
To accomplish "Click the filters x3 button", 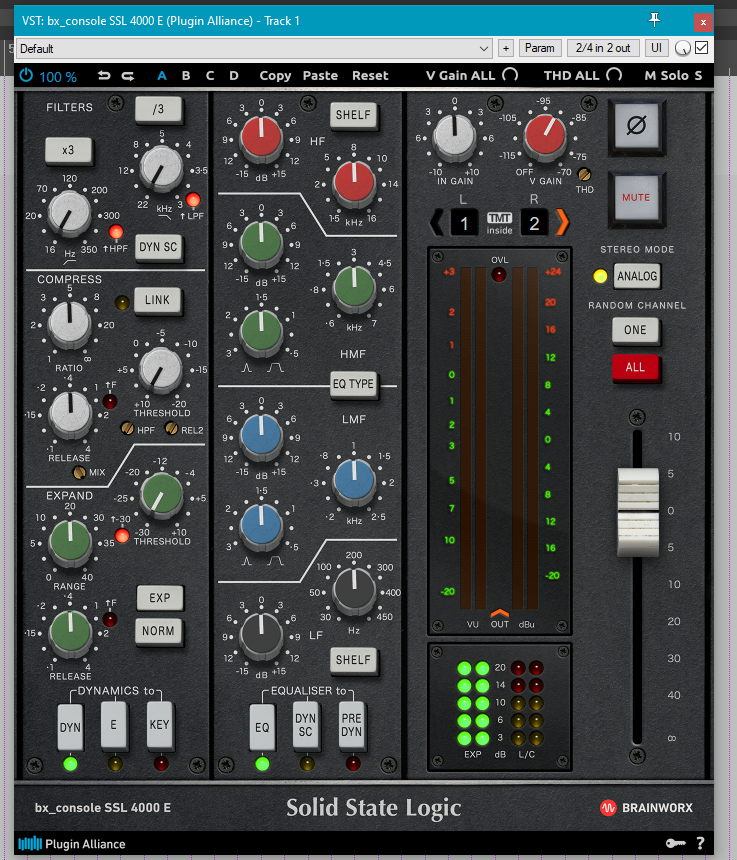I will tap(68, 150).
